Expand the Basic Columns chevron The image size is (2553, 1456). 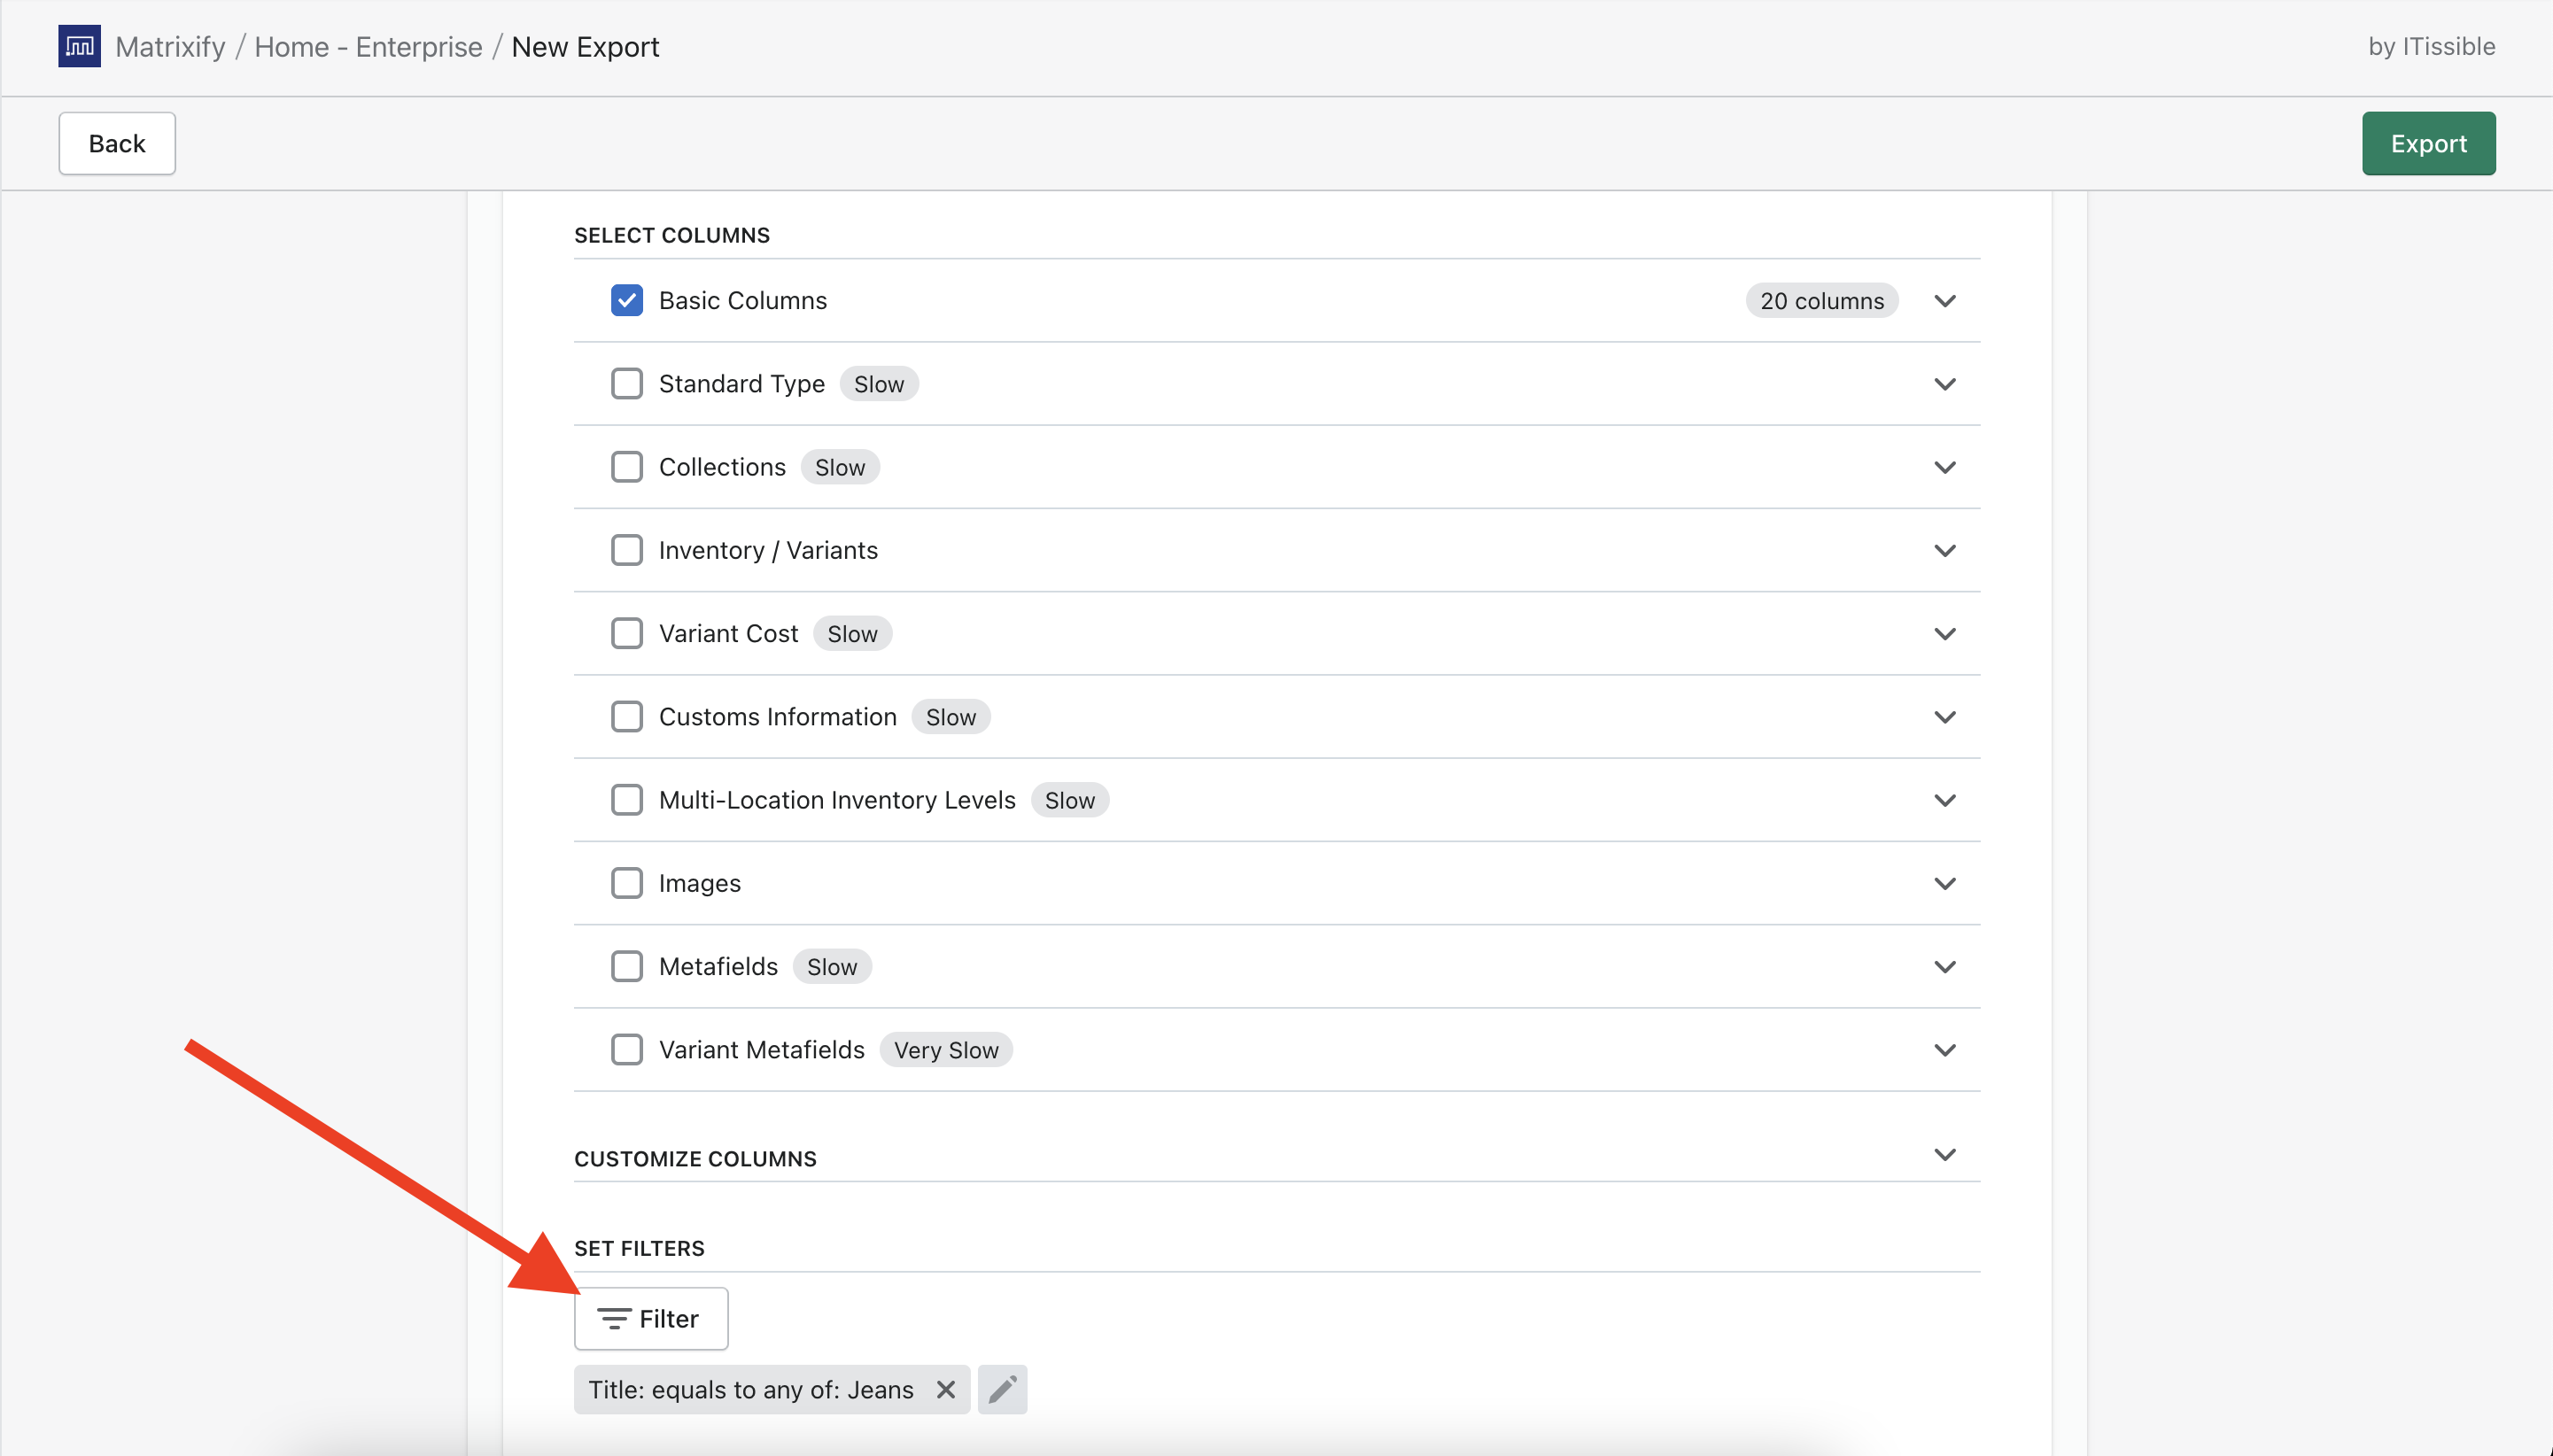click(1943, 300)
